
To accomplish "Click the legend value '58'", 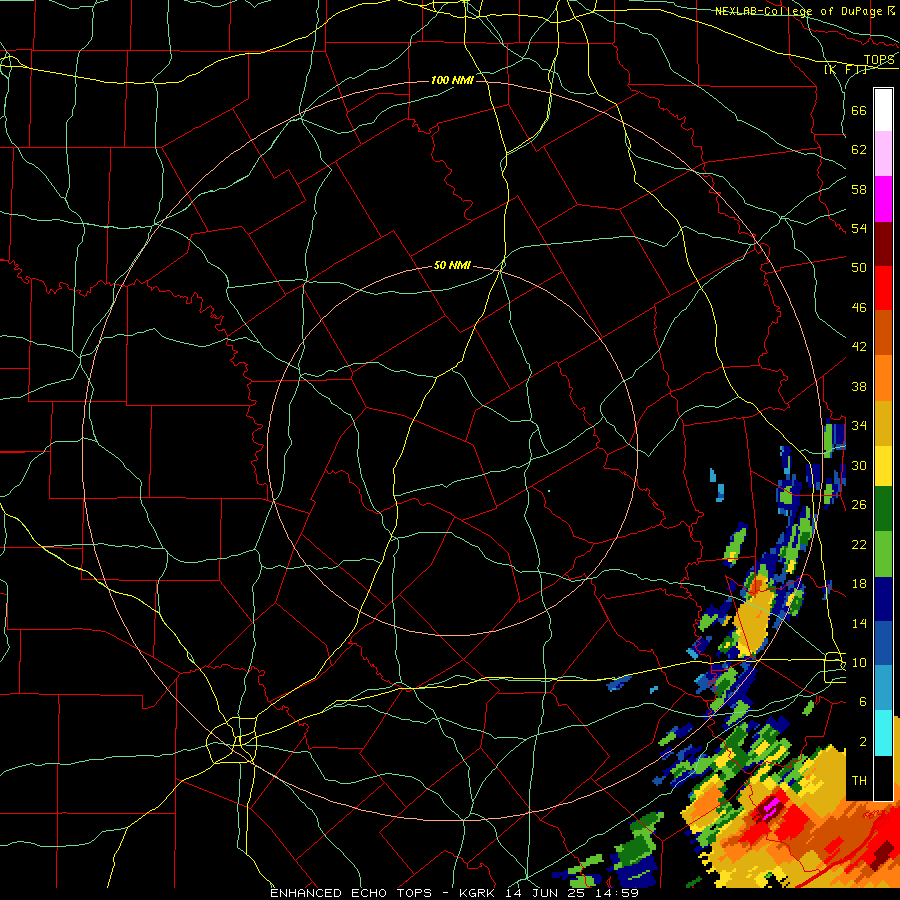I will [x=859, y=189].
